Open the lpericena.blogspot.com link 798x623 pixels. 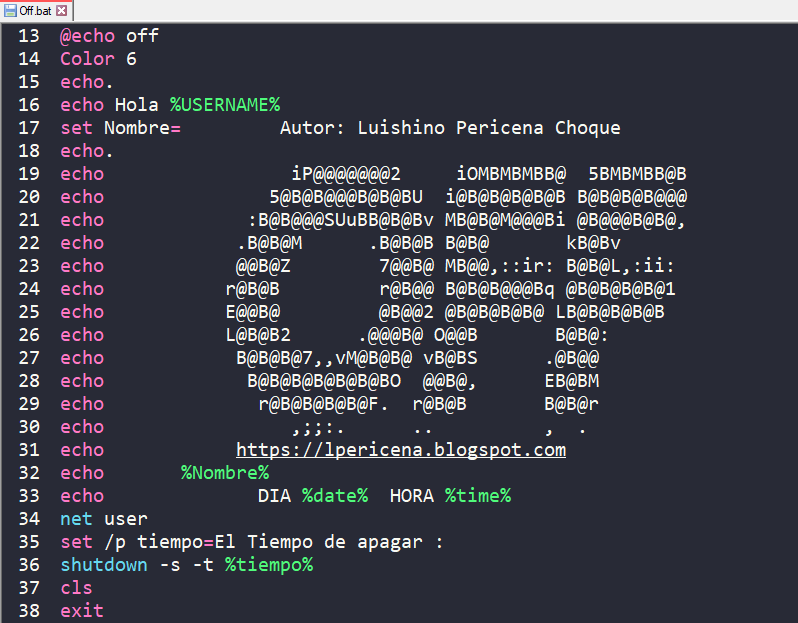[x=401, y=450]
